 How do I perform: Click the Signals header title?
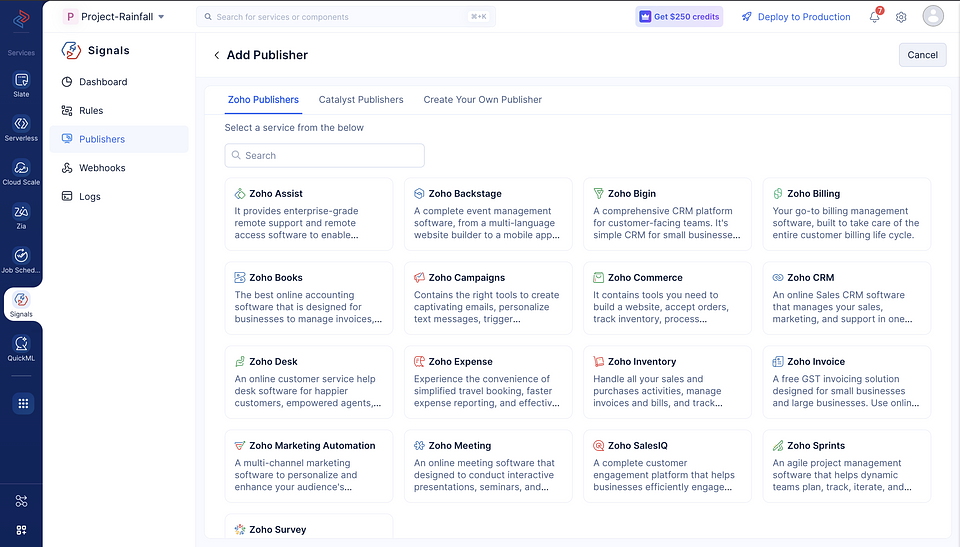[108, 50]
